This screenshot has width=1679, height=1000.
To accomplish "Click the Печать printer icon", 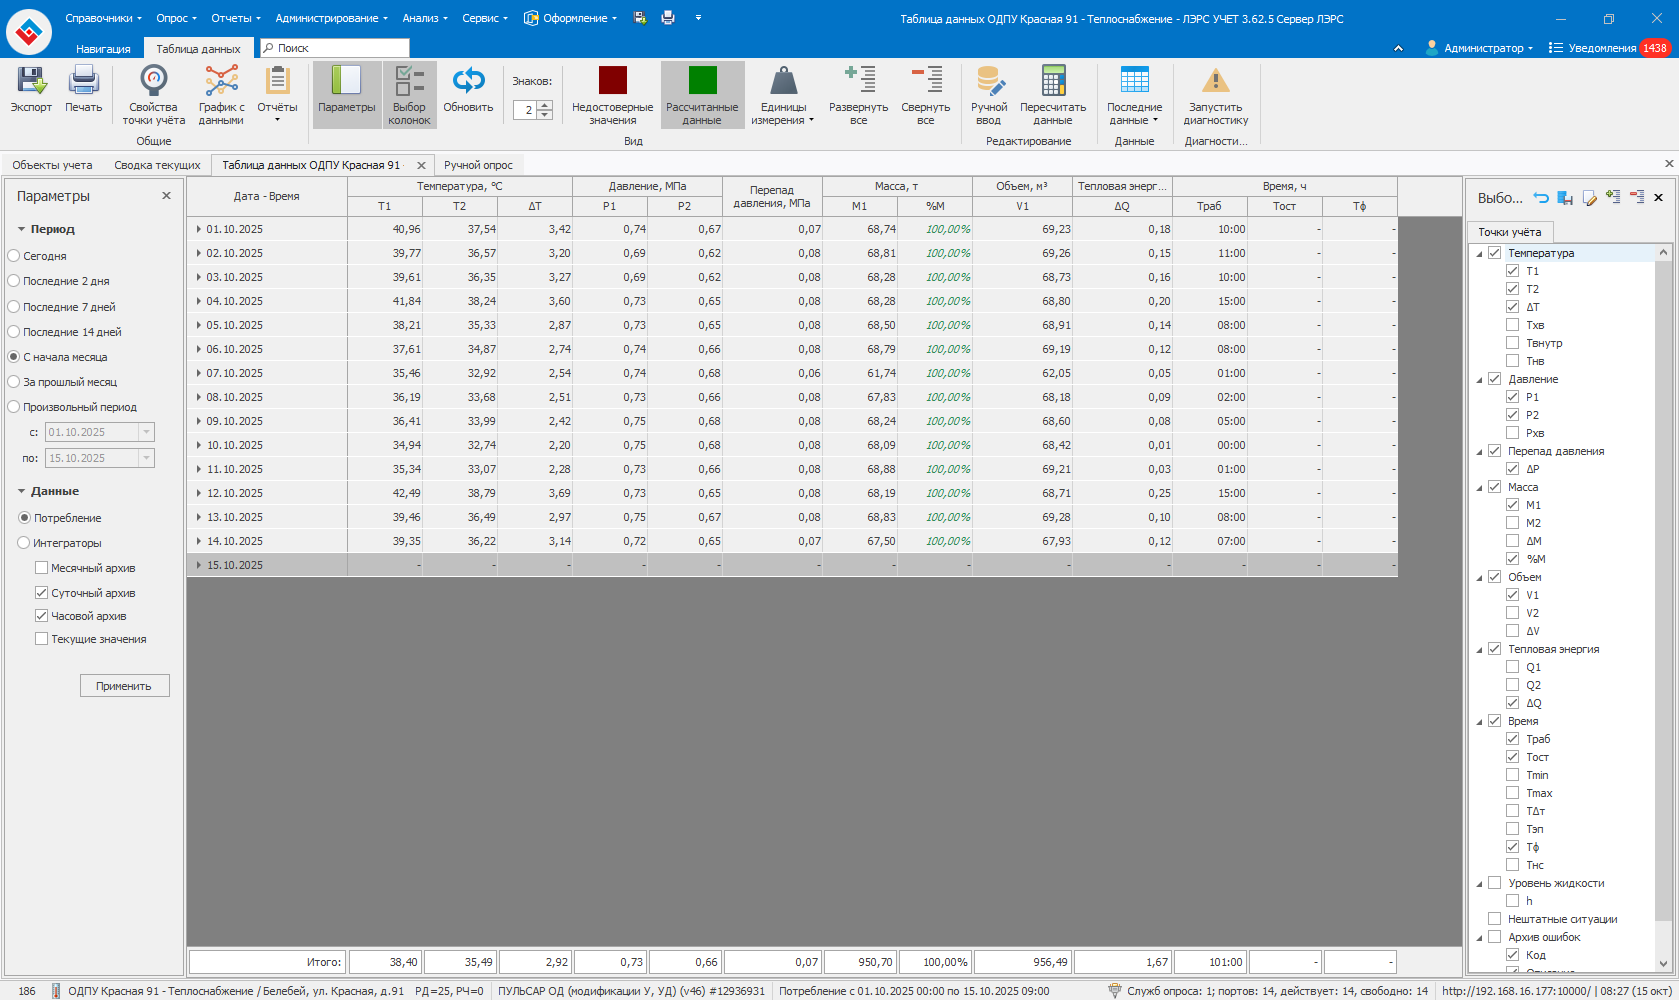I will [x=84, y=82].
